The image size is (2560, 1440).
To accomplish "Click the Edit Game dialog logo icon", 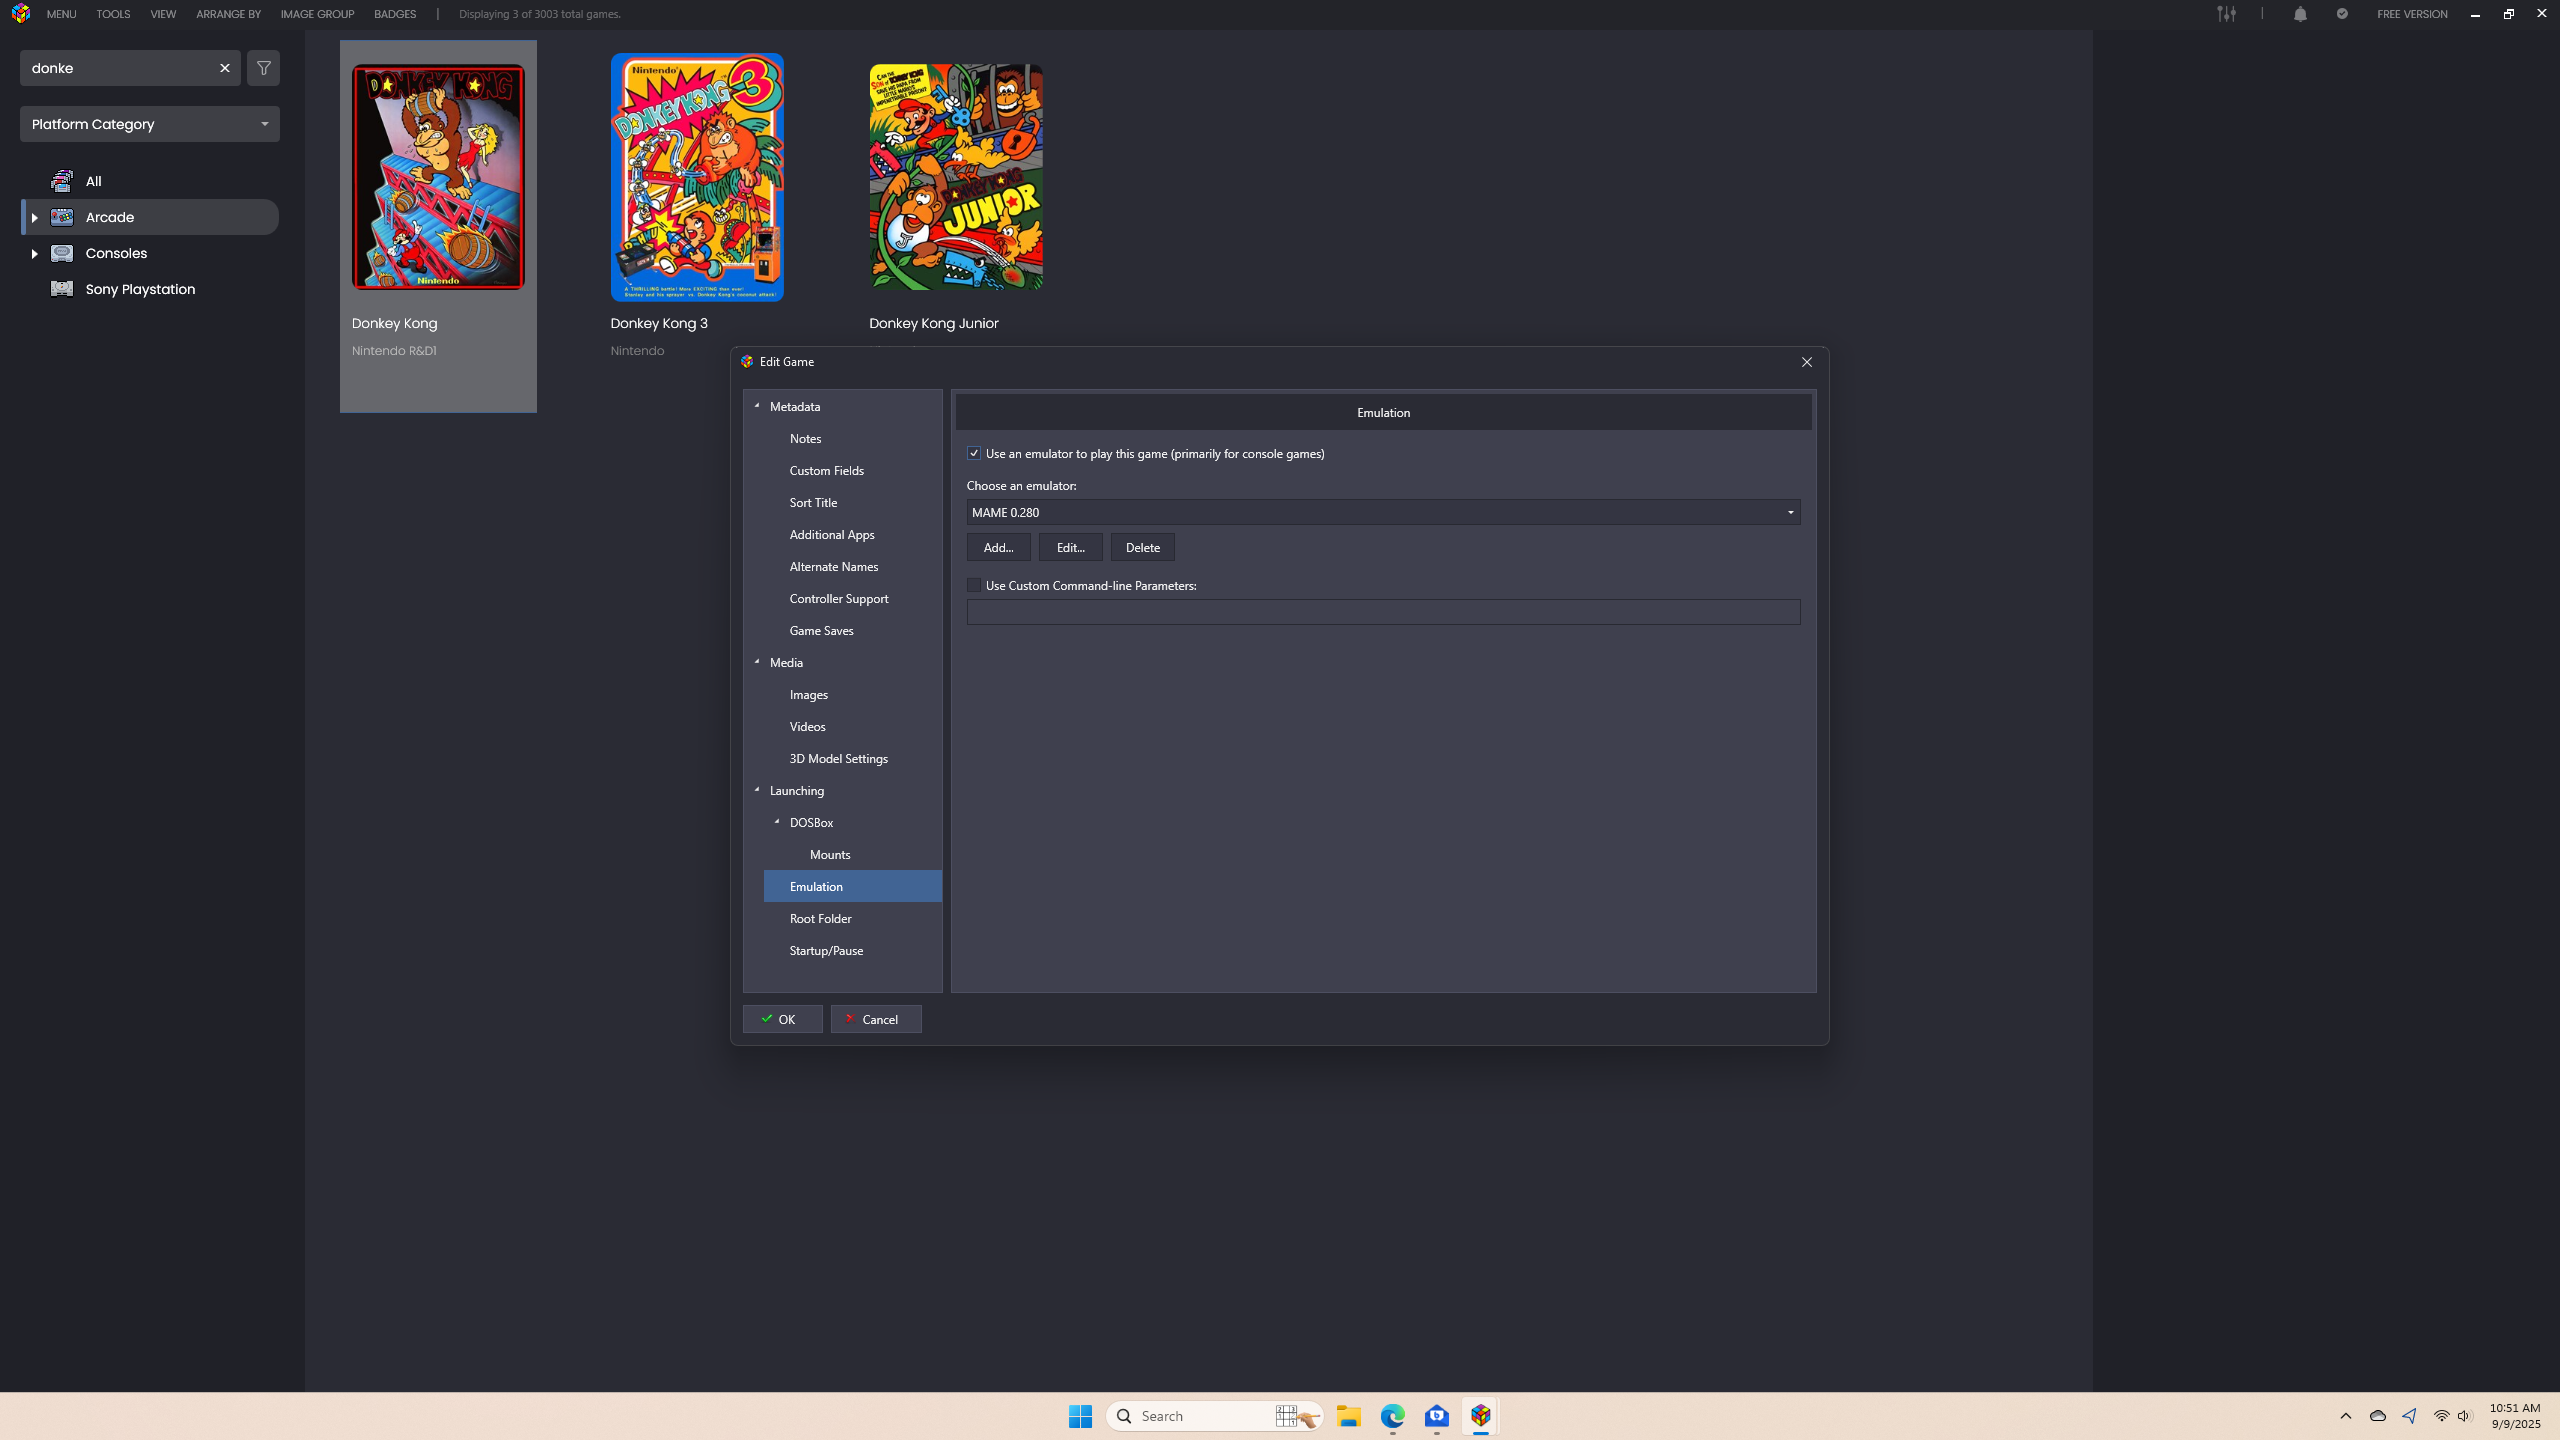I will point(747,362).
